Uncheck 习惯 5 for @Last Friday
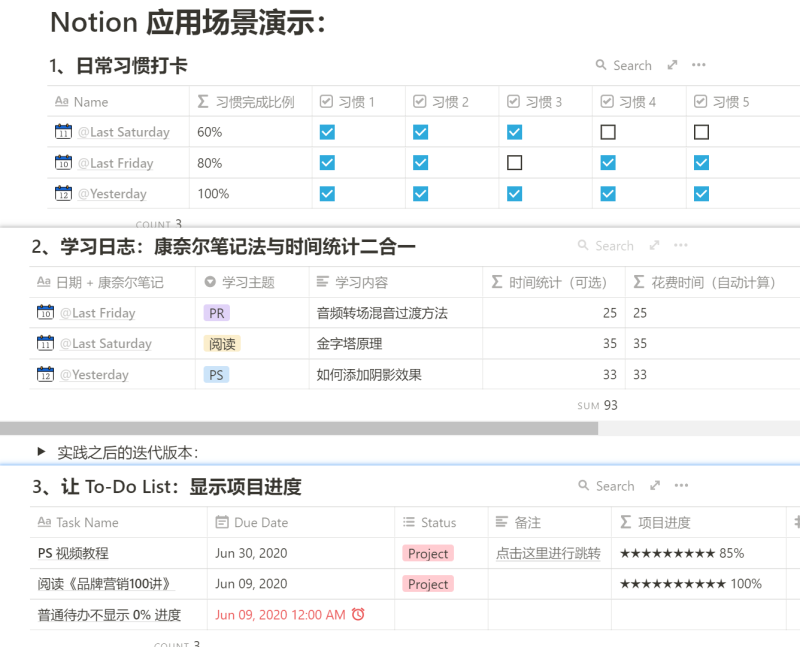Screen dimensions: 800x647 (x=702, y=163)
